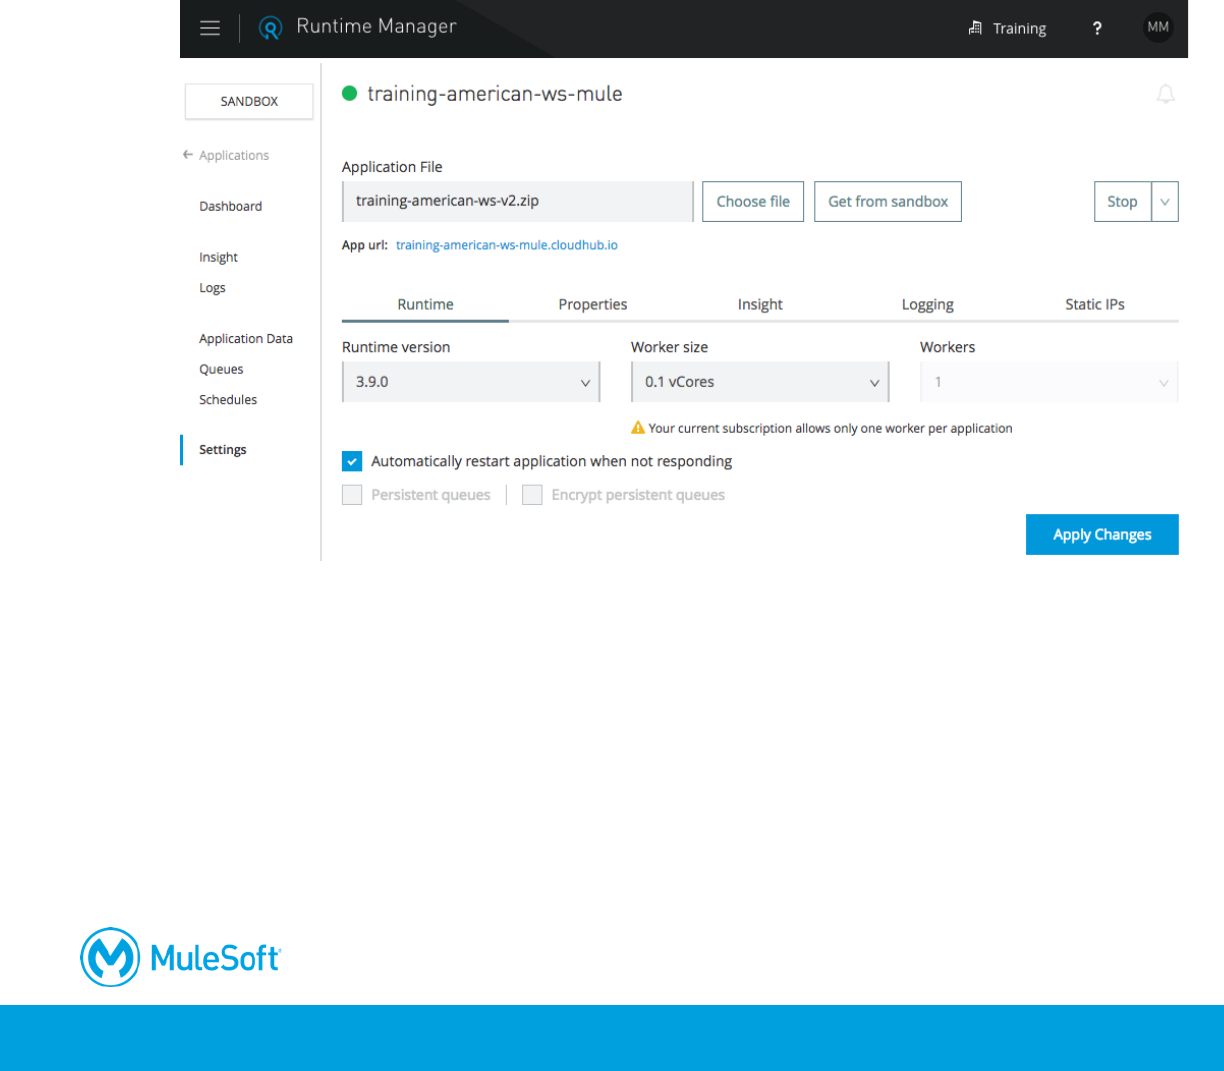This screenshot has width=1224, height=1071.
Task: Switch to the Runtime tab
Action: pyautogui.click(x=425, y=304)
